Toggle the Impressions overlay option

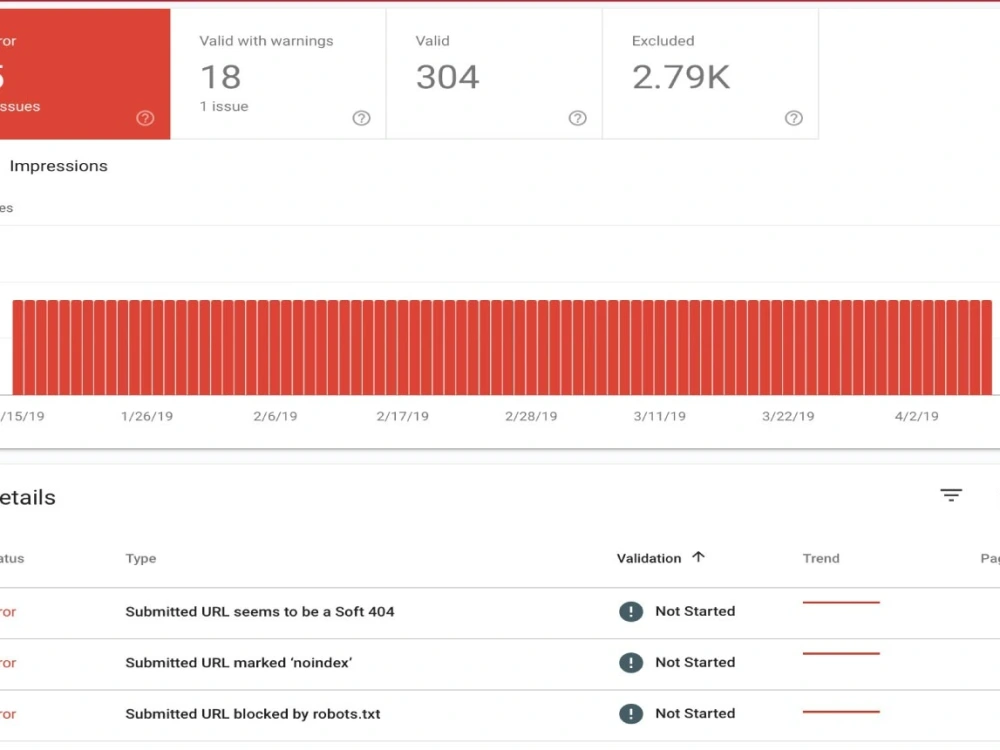click(58, 166)
